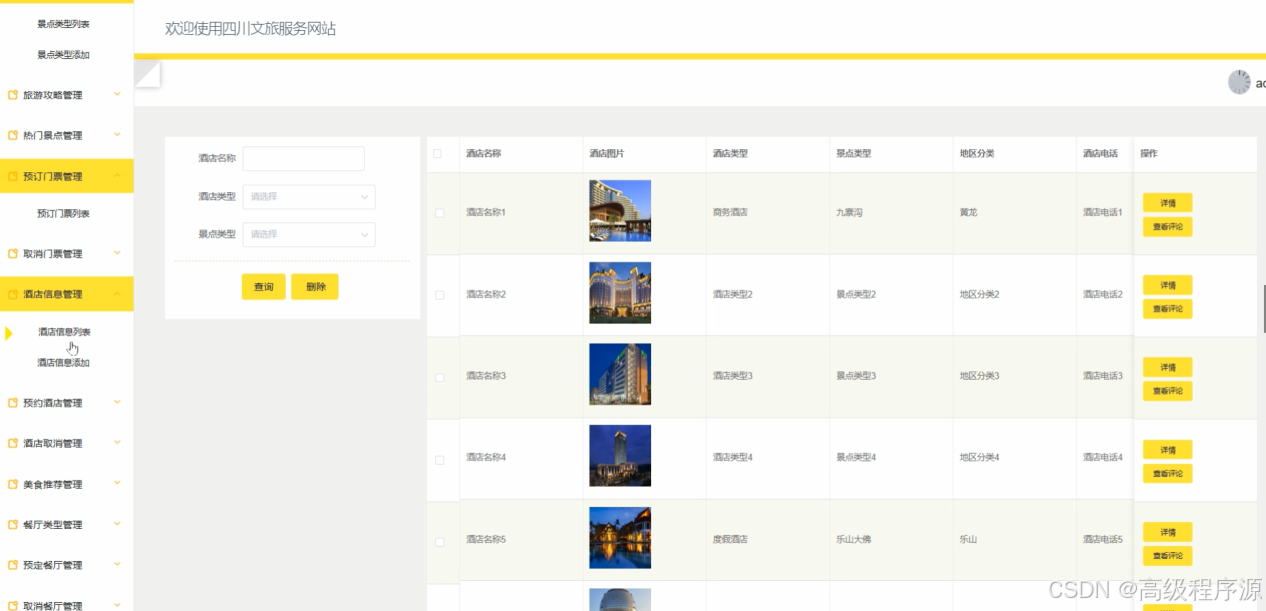The width and height of the screenshot is (1266, 611).
Task: Collapse 预订门票管理 with its chevron
Action: pos(117,175)
